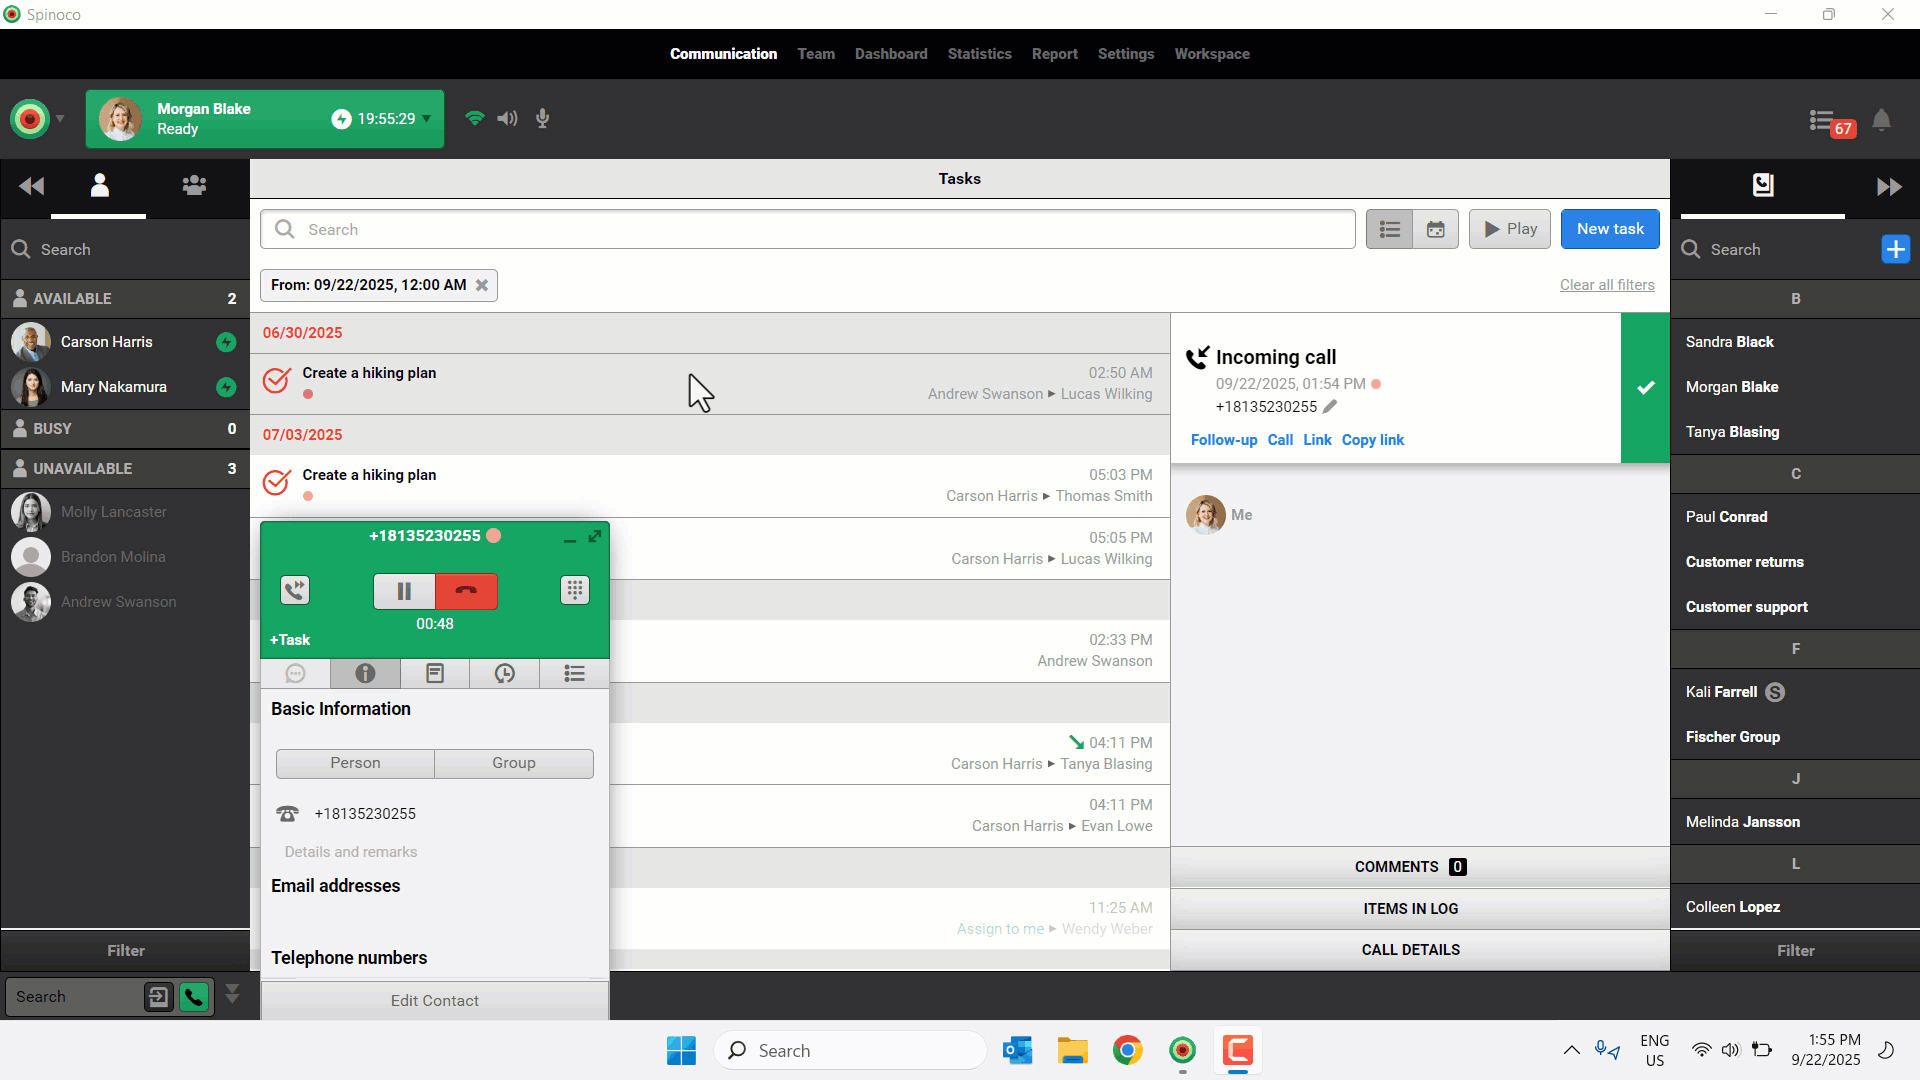Mark incoming call task as done
Screen dimensions: 1920x1080
[1645, 388]
